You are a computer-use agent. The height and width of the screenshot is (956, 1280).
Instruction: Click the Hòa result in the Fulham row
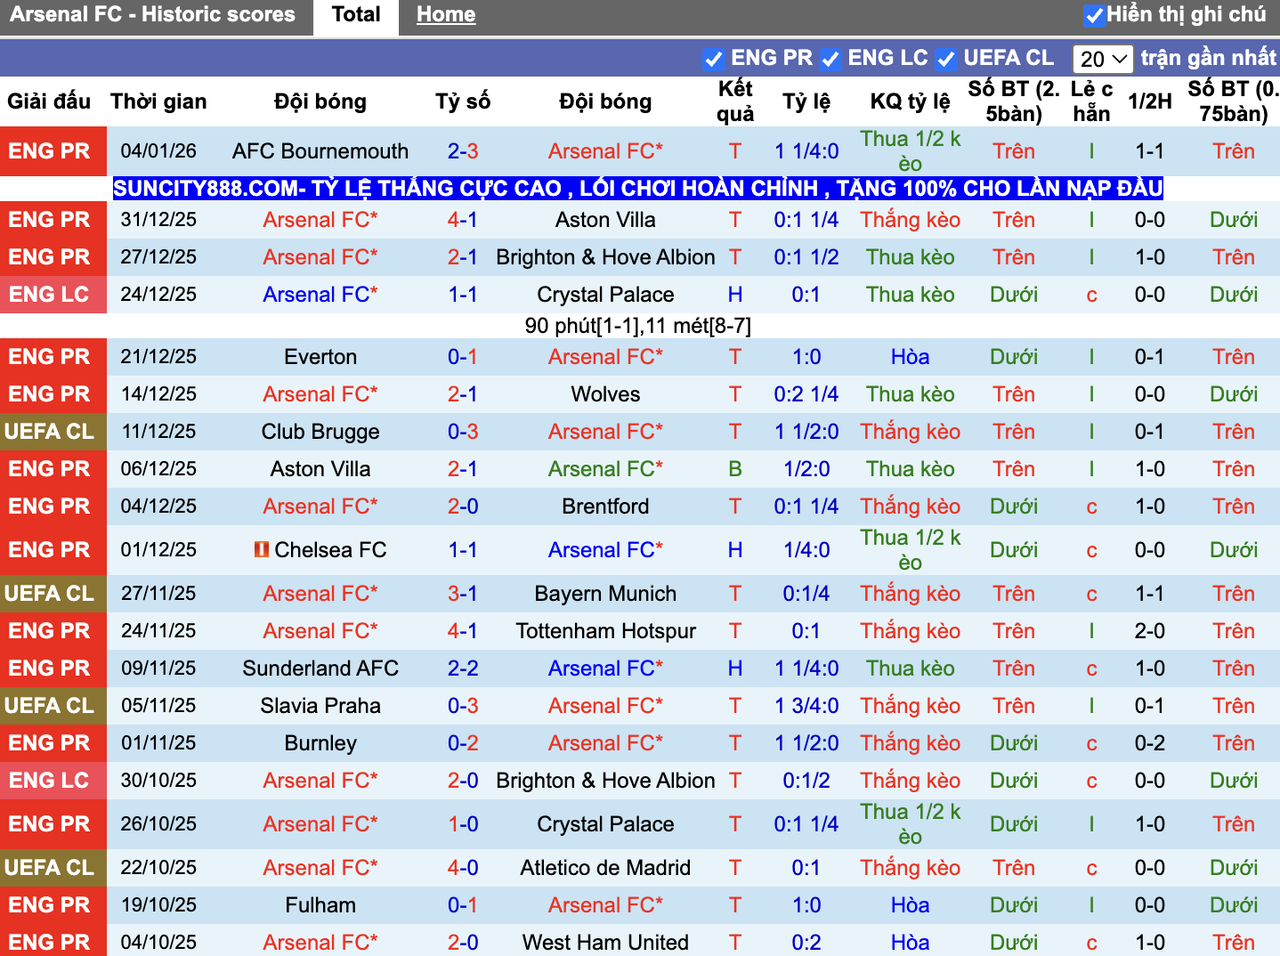click(x=910, y=905)
